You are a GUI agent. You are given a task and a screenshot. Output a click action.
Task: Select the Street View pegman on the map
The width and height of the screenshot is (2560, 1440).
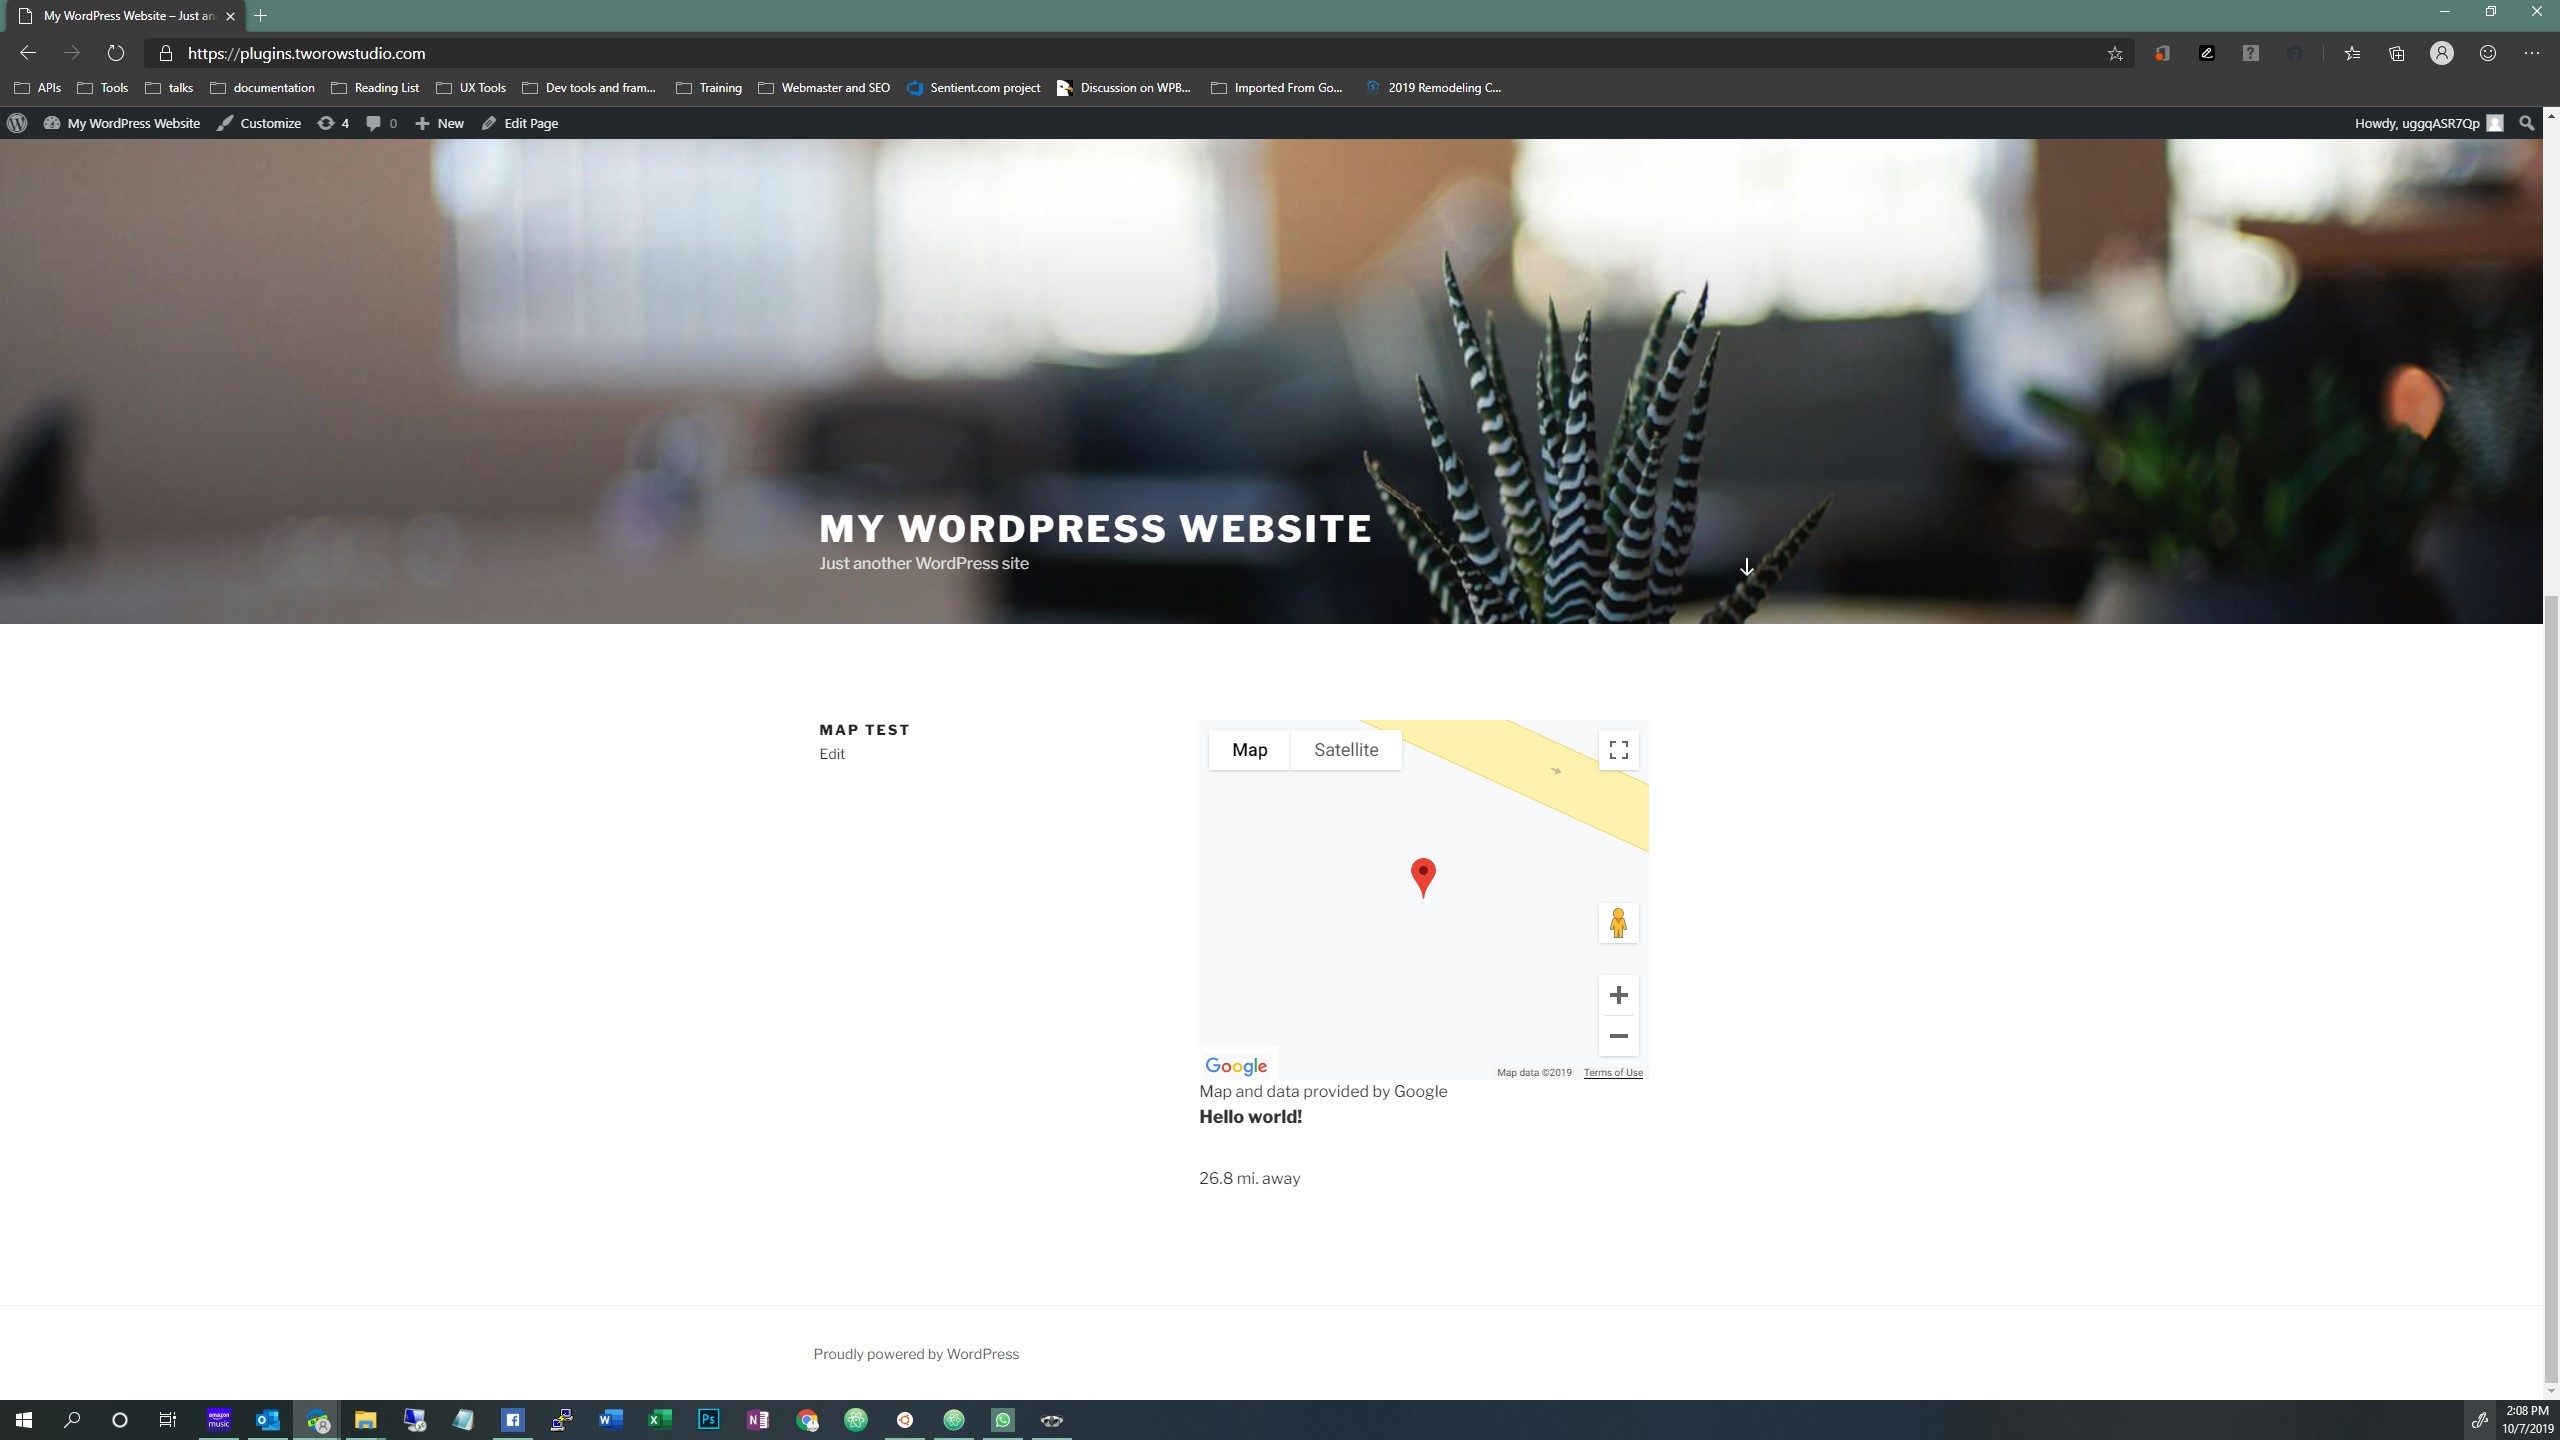click(x=1618, y=922)
